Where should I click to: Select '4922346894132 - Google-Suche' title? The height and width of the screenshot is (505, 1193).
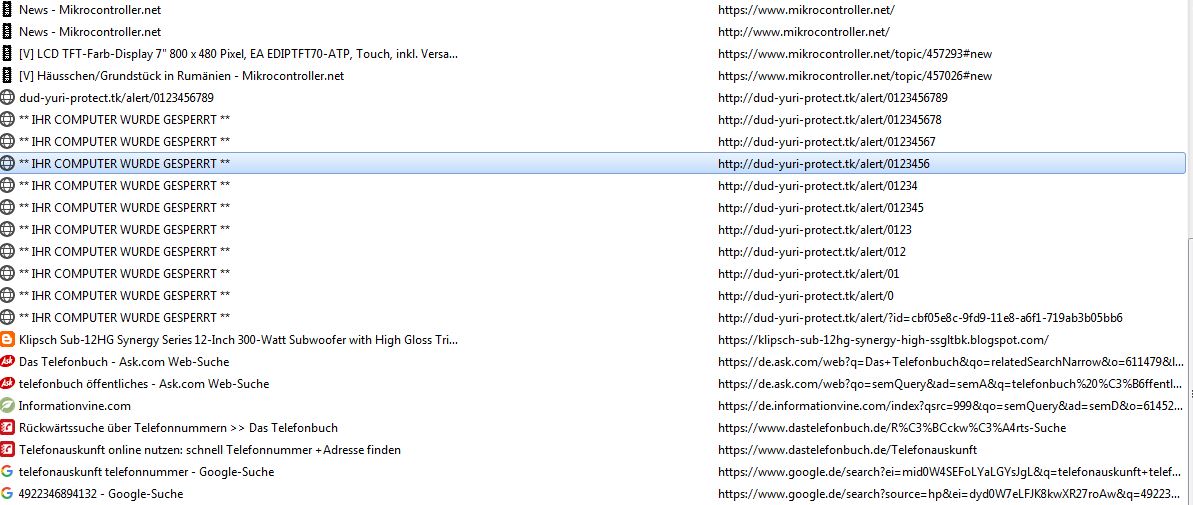pyautogui.click(x=101, y=494)
